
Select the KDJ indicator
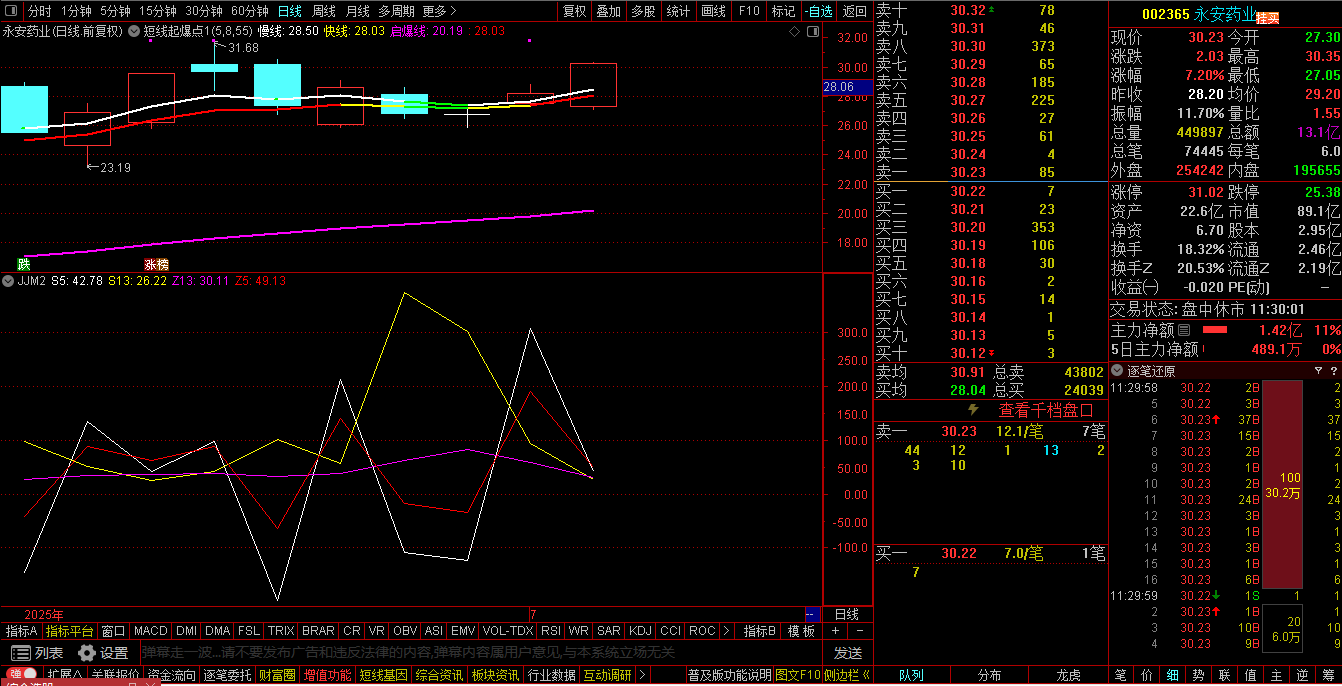coord(640,631)
